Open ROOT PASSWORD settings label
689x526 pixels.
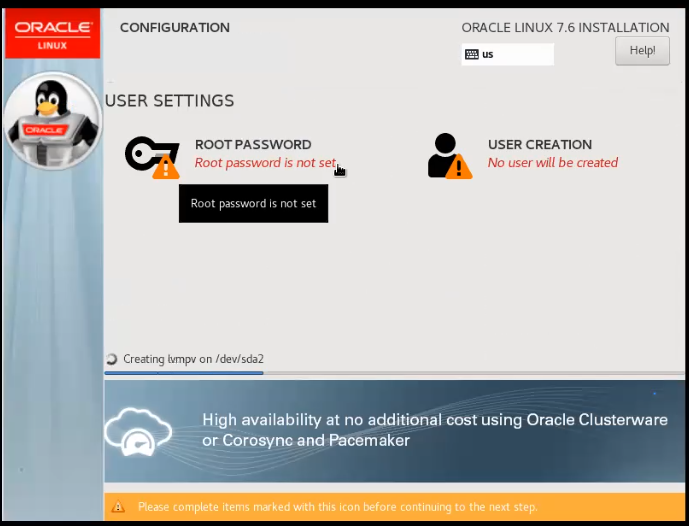[x=253, y=145]
